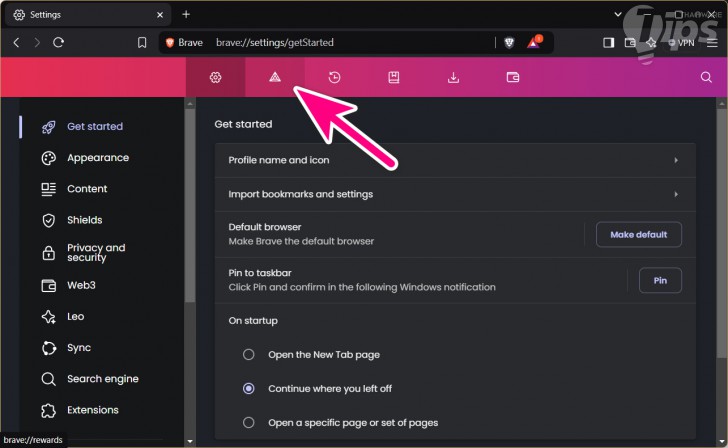Open Web3 settings section
This screenshot has height=448, width=728.
tap(81, 285)
